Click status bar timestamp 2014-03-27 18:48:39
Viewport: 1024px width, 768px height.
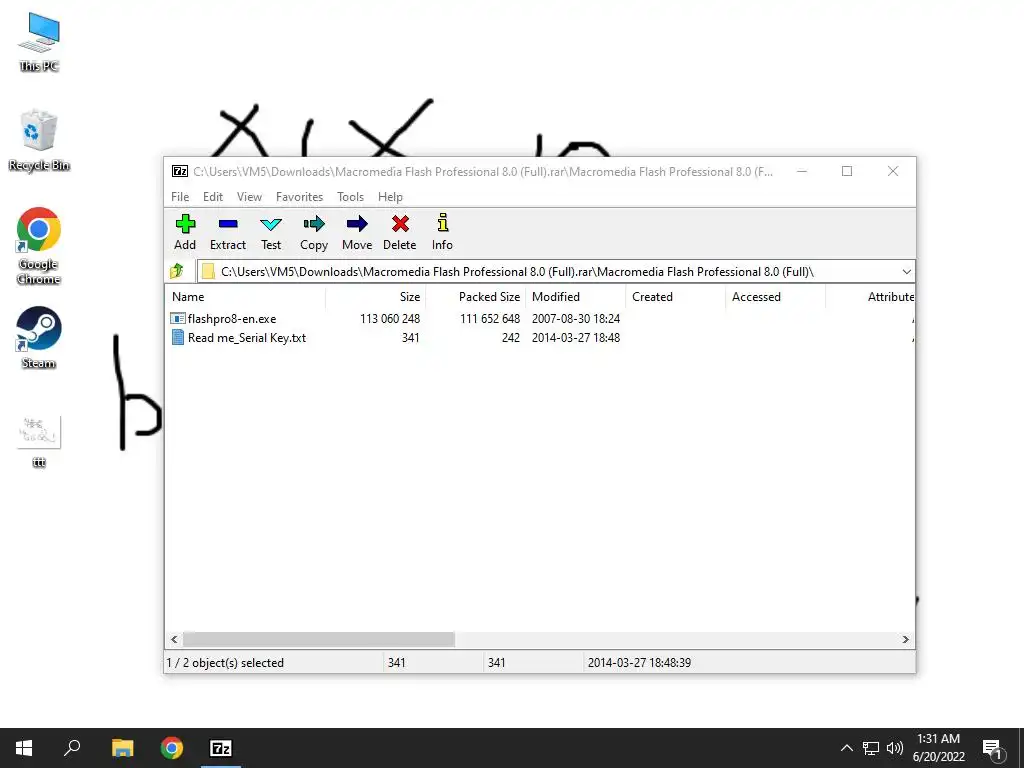tap(639, 662)
